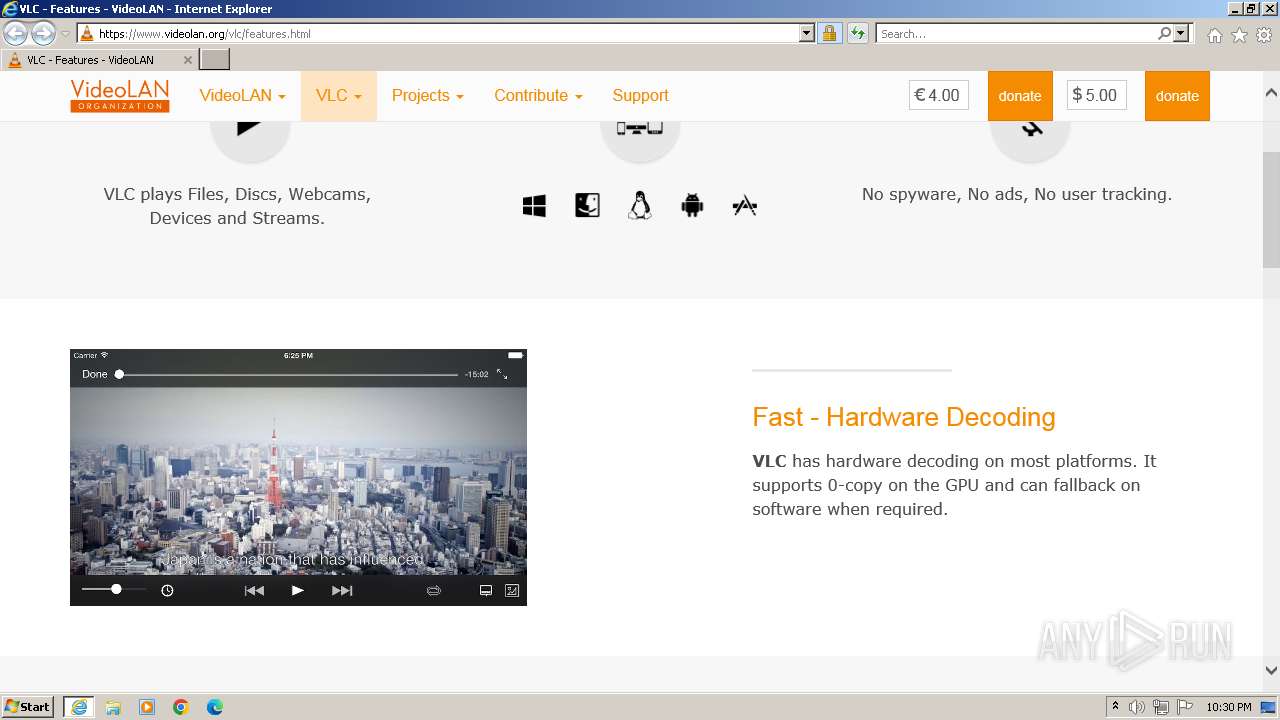
Task: Expand the VLC dropdown menu
Action: click(339, 96)
